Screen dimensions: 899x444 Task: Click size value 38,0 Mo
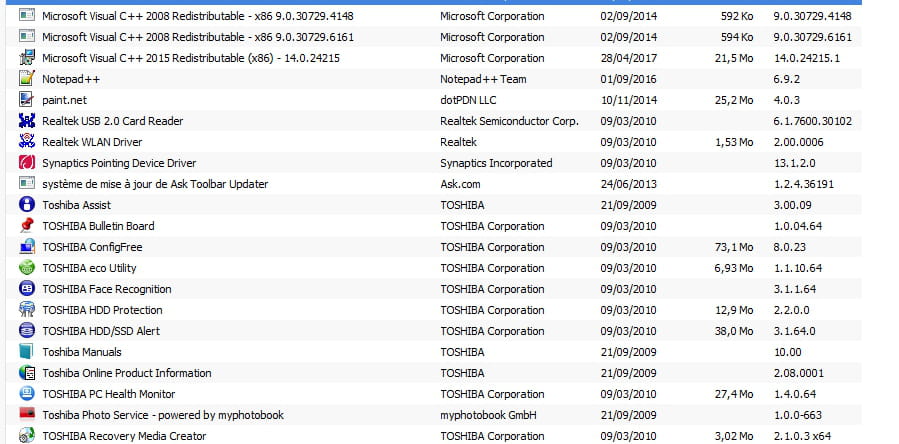[734, 331]
